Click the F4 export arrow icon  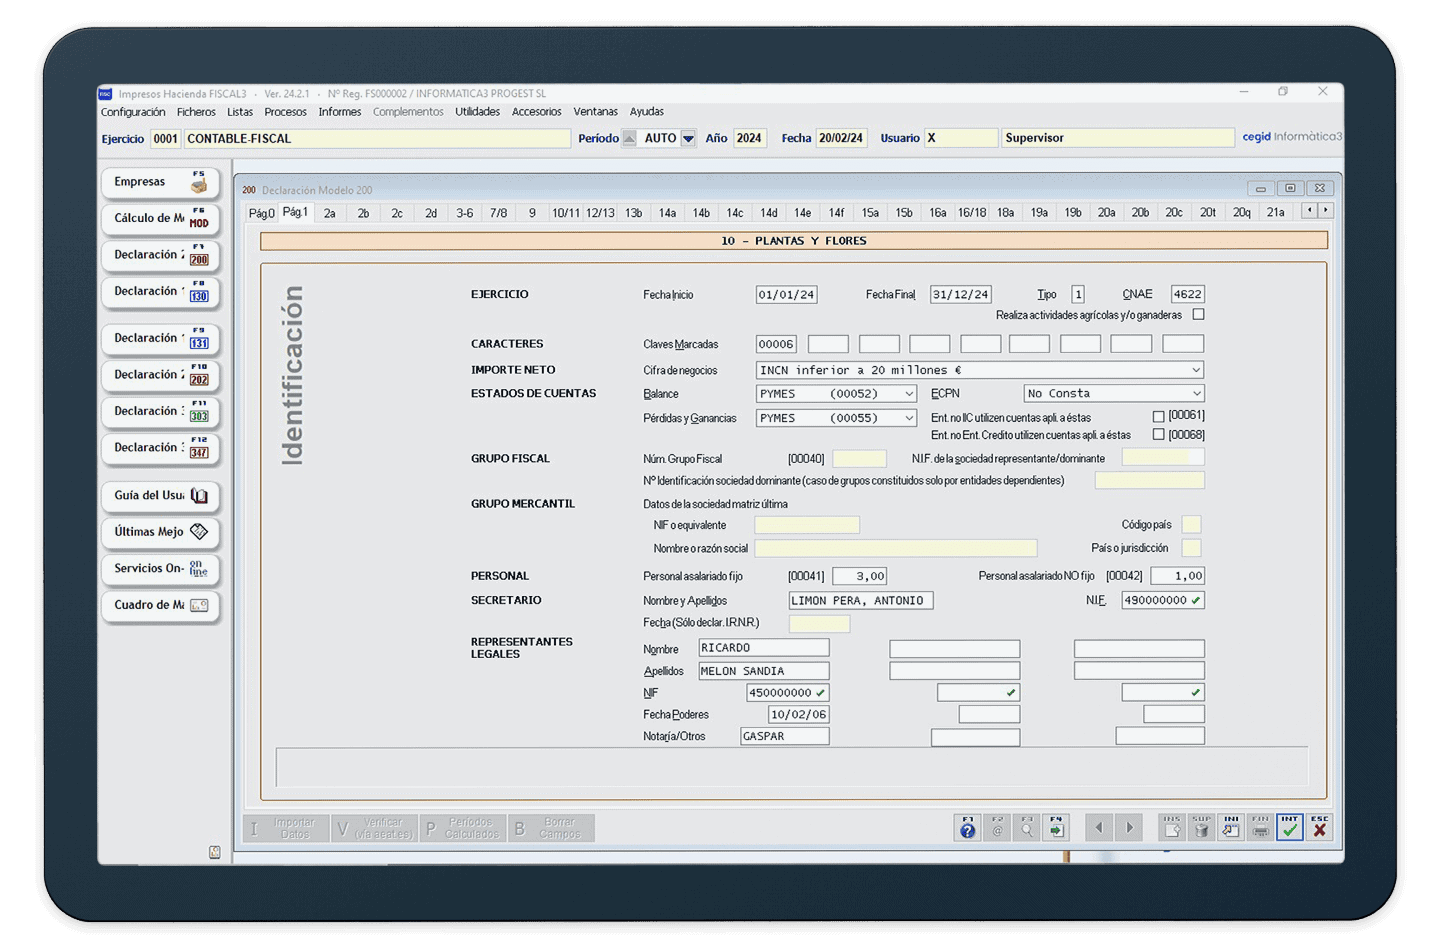tap(1056, 828)
